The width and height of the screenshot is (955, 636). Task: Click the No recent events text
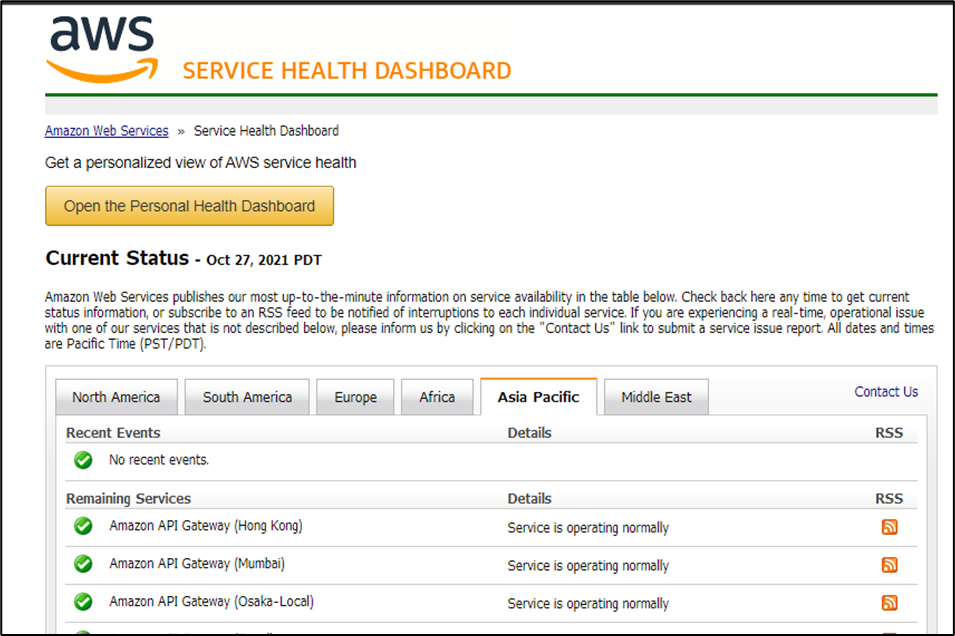point(159,460)
